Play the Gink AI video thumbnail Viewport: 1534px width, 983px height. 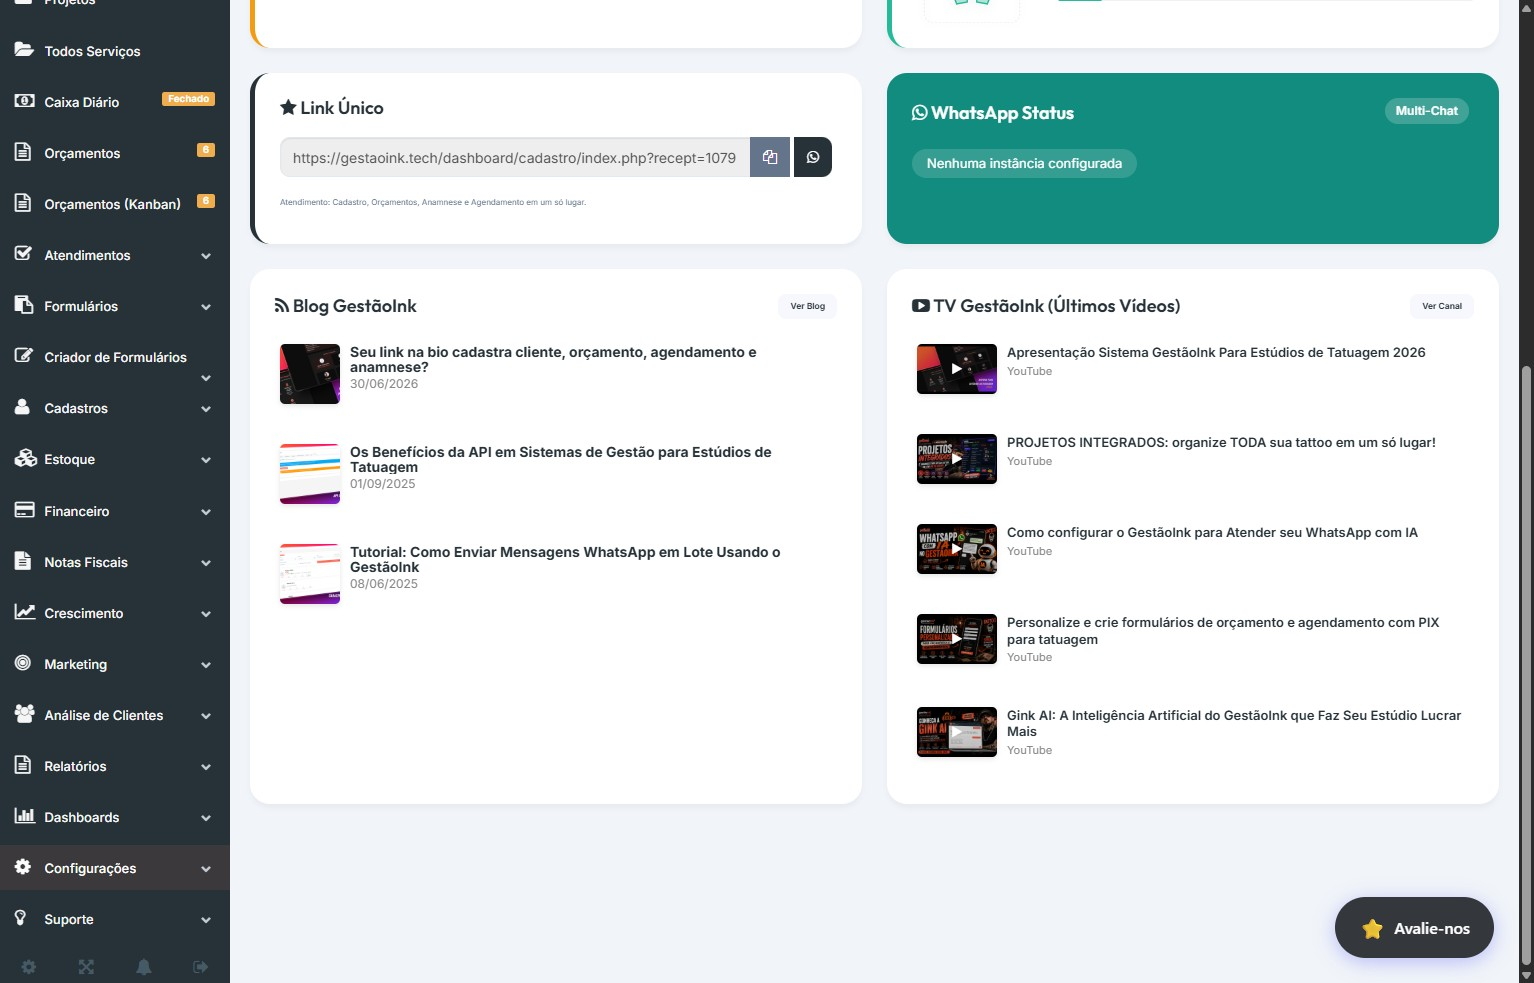957,732
